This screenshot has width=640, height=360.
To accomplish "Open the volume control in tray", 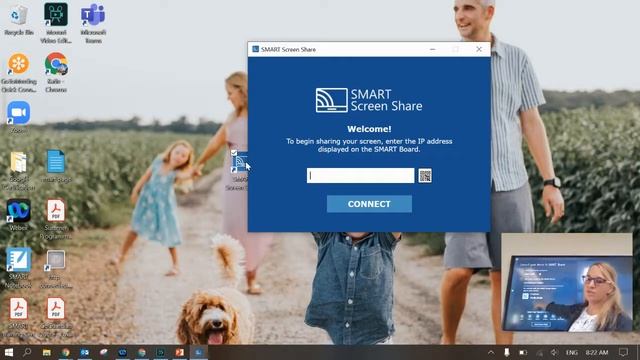I will coord(554,352).
